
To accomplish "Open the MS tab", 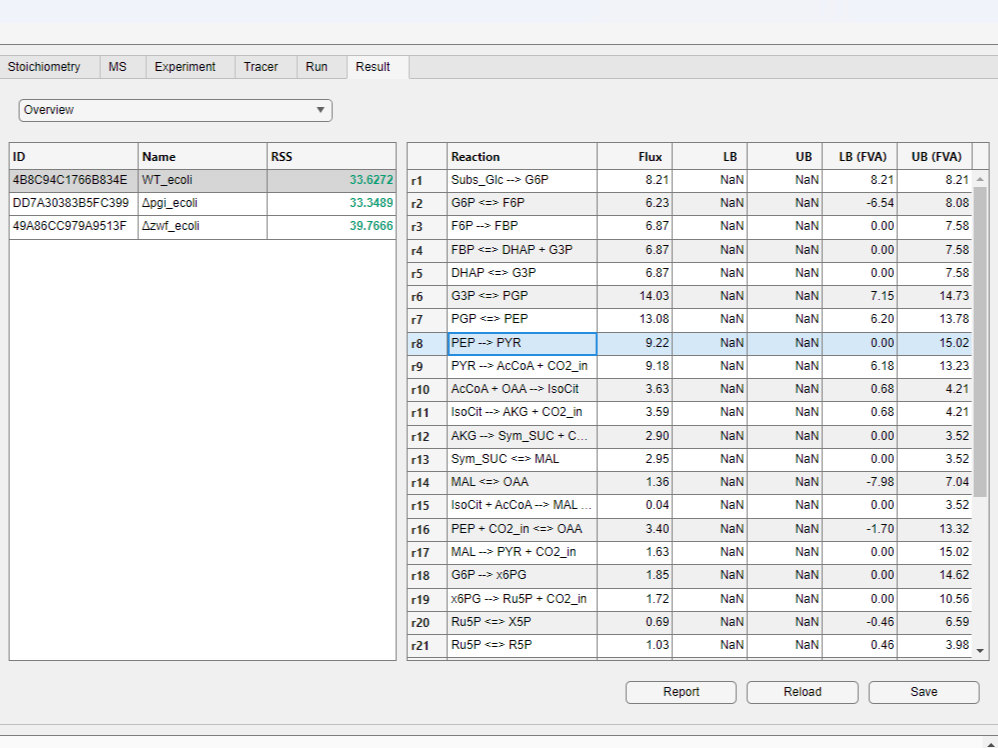I will point(118,67).
